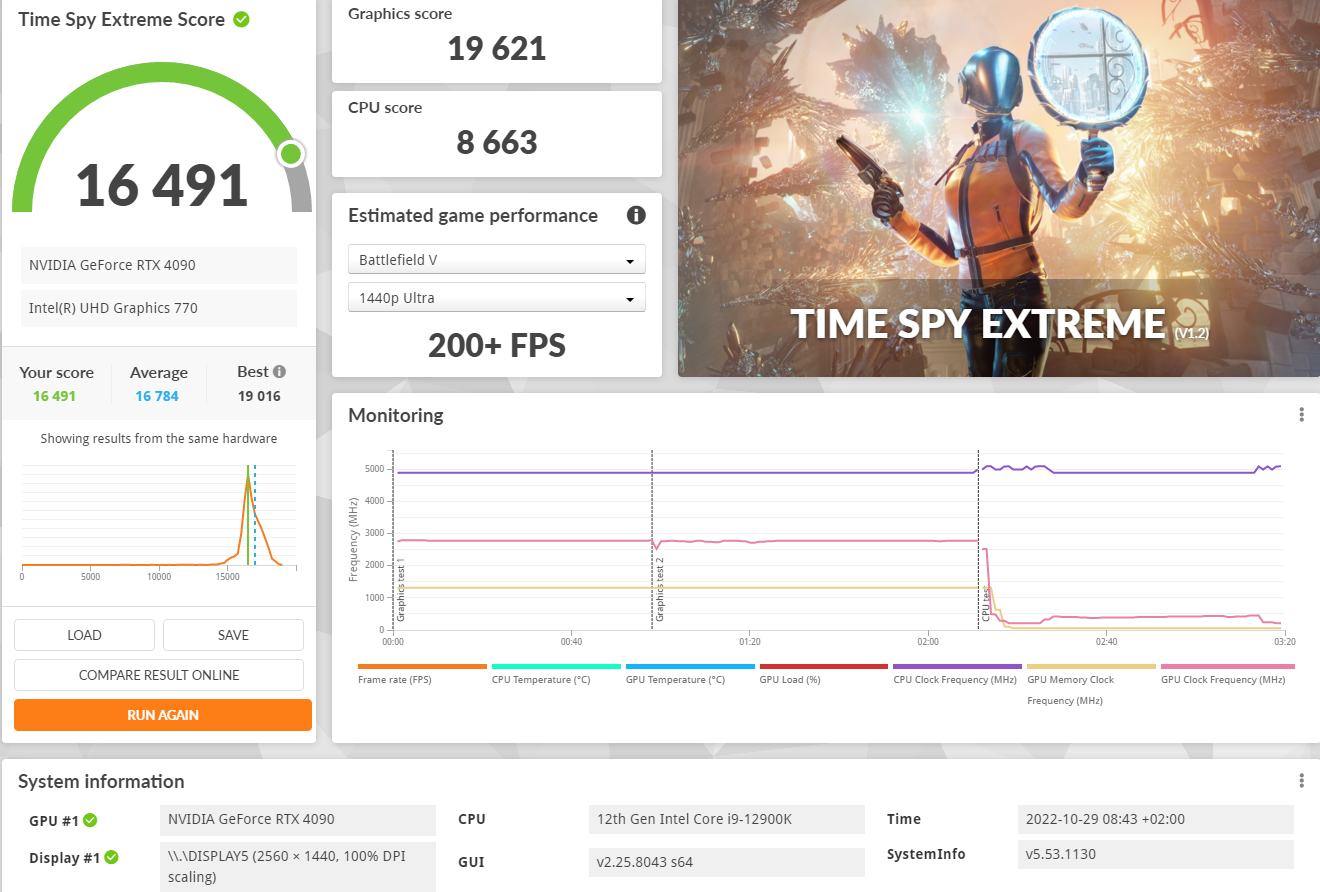Click the green check icon beside GPU #1
This screenshot has width=1320, height=892.
coord(90,820)
